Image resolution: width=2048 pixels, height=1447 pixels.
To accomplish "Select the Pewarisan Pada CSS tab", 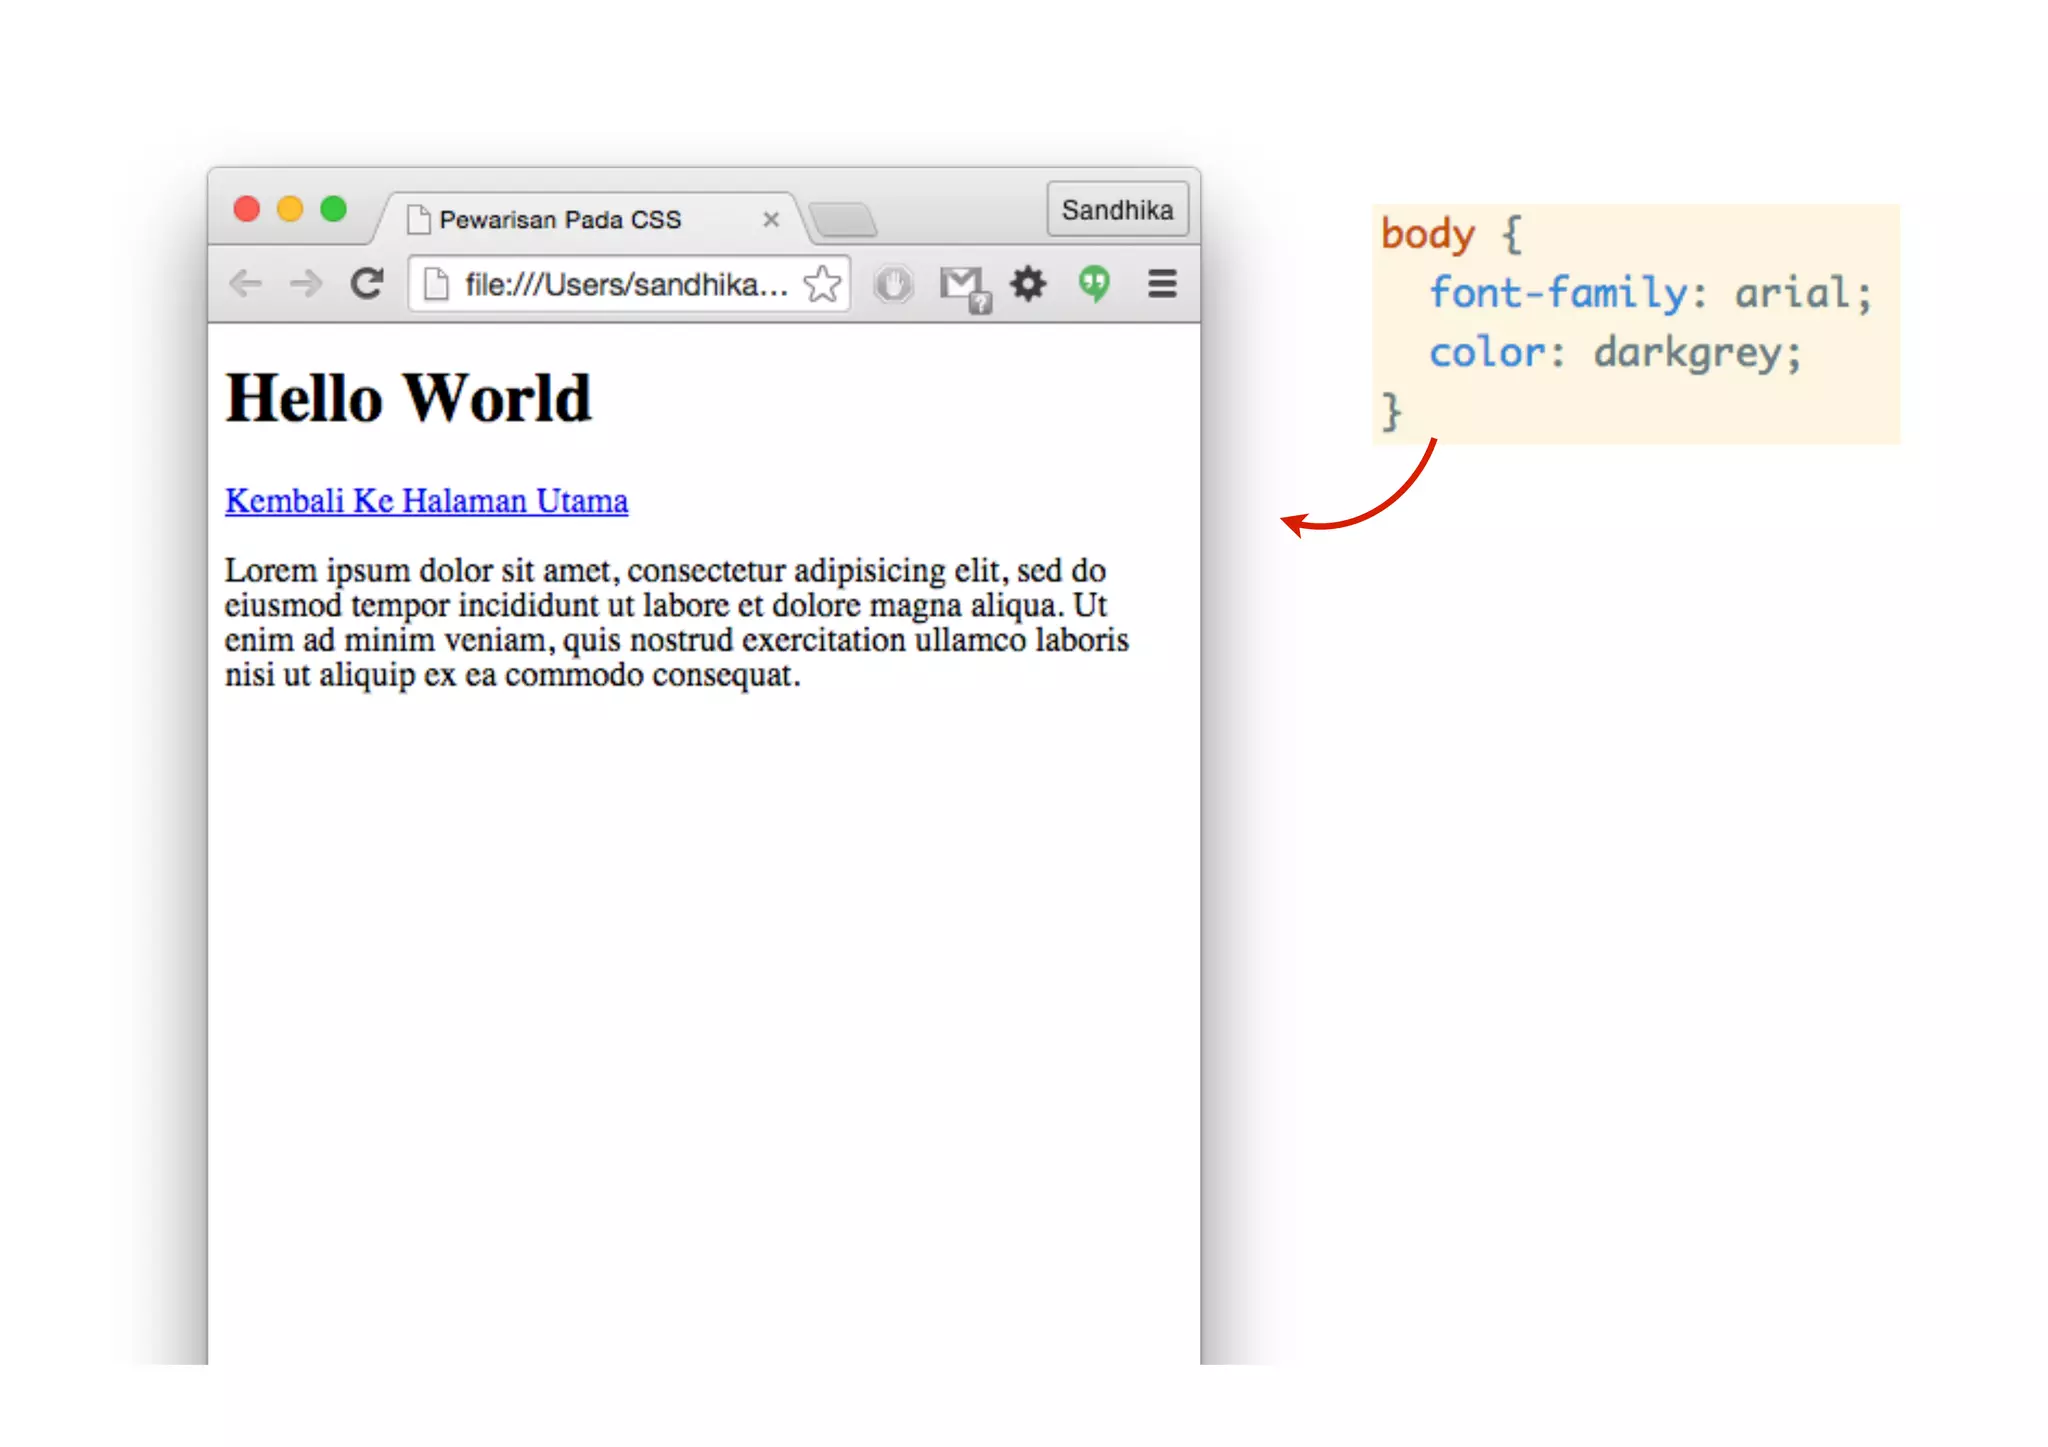I will coord(560,220).
